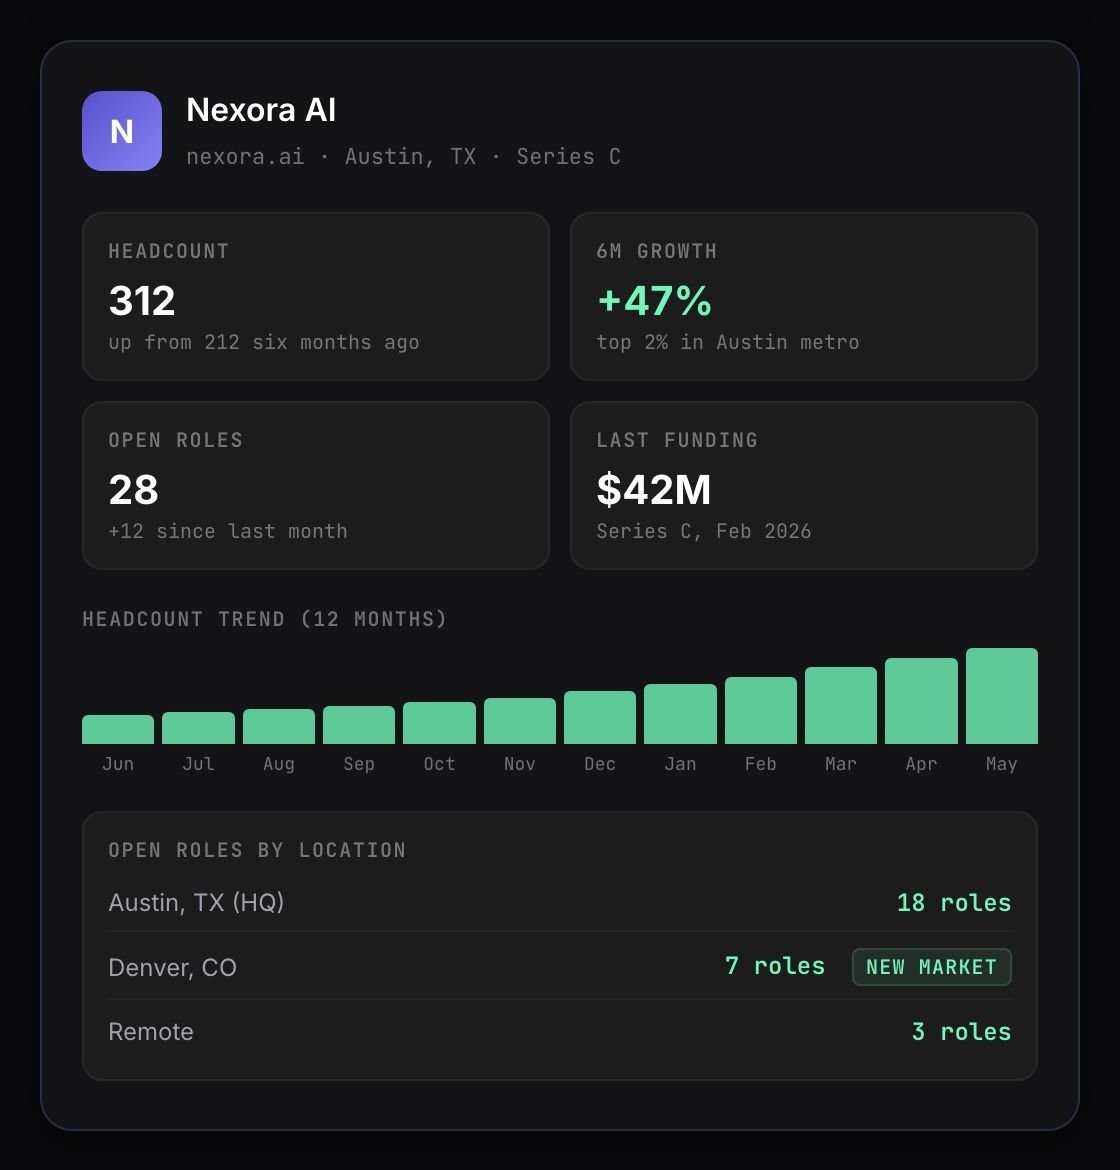Select the Remote location row
This screenshot has width=1120, height=1170.
point(560,1031)
